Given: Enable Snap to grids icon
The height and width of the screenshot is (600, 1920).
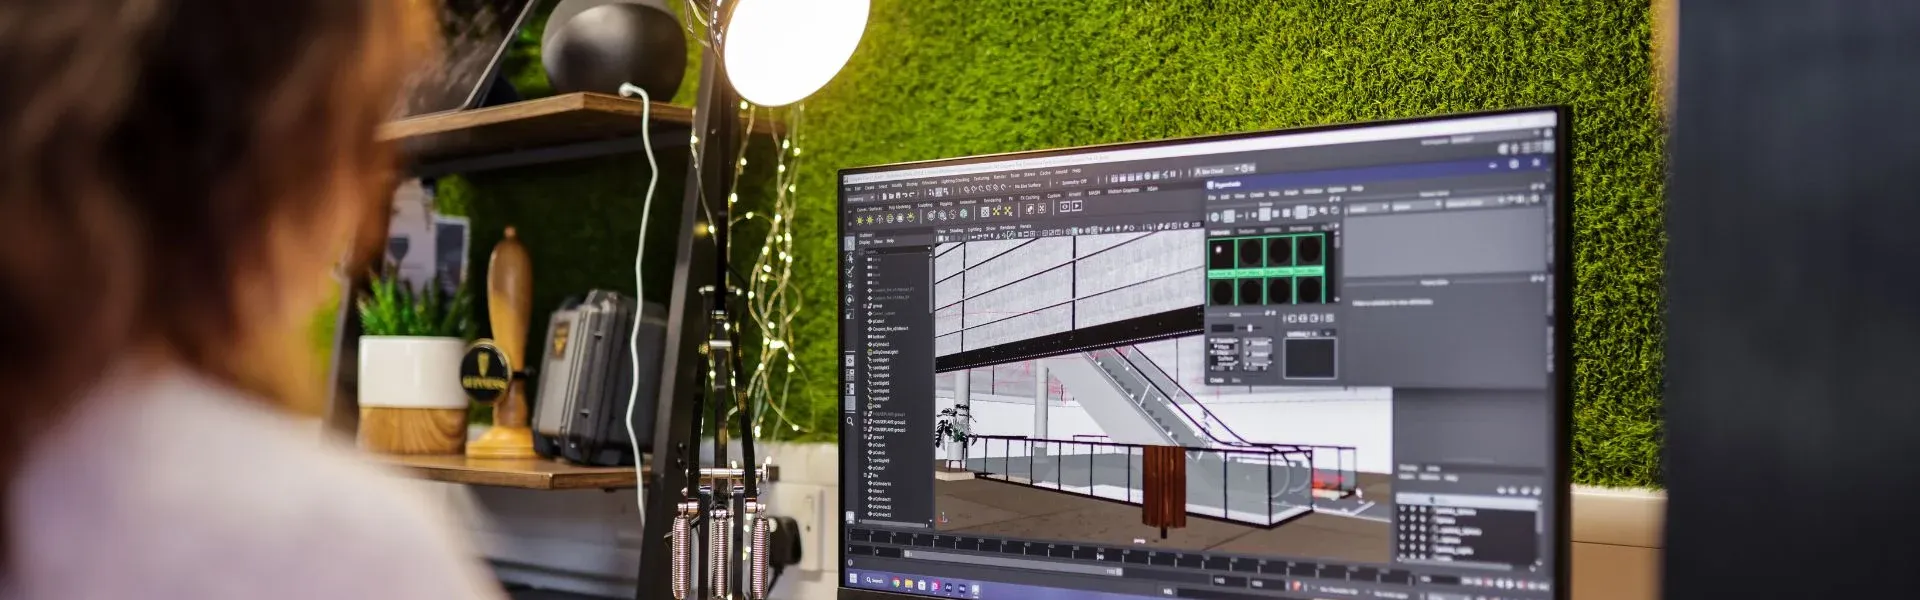Looking at the screenshot, I should point(967,189).
